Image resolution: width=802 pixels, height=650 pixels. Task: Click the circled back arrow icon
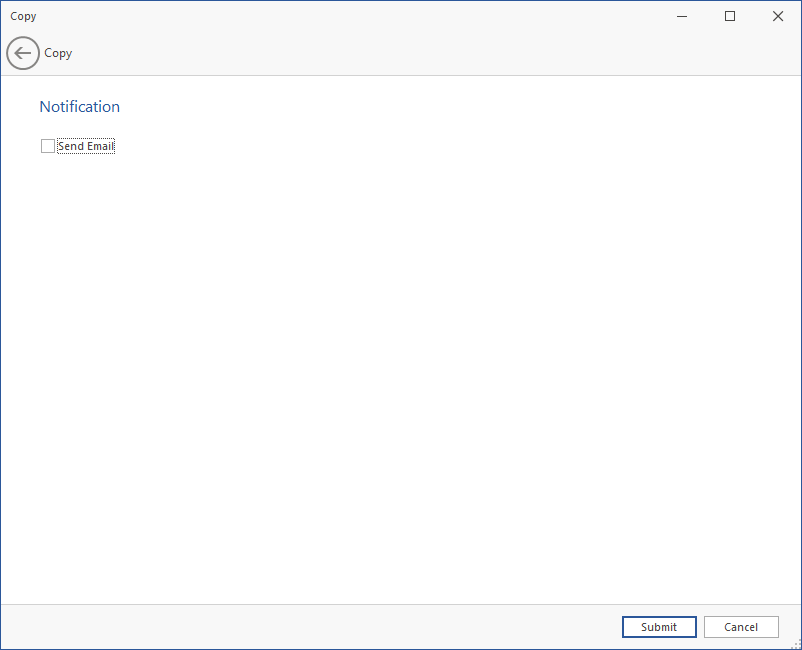point(23,53)
